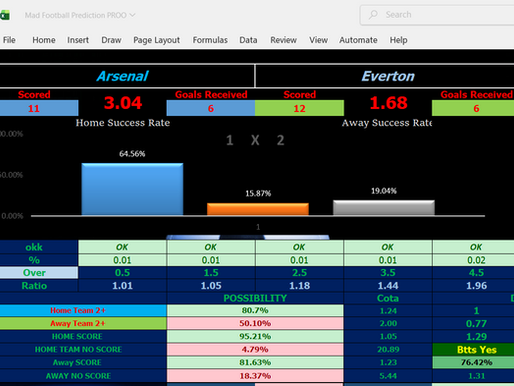Select the 'Away Team 2+' row label
Screen dimensions: 514x386
click(83, 323)
